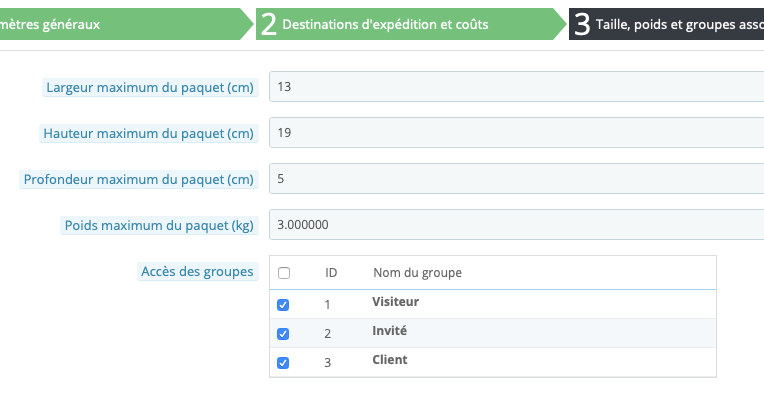Click the Largeur maximum du paquet field
The width and height of the screenshot is (764, 398).
click(x=516, y=87)
